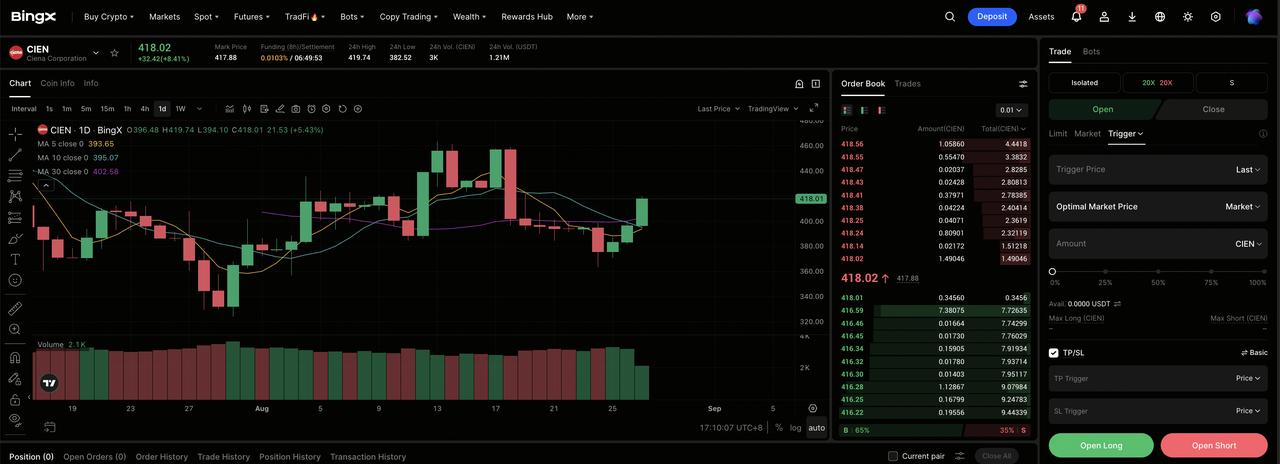This screenshot has height=464, width=1280.
Task: Open the 0.01 order book precision dropdown
Action: pos(1012,110)
